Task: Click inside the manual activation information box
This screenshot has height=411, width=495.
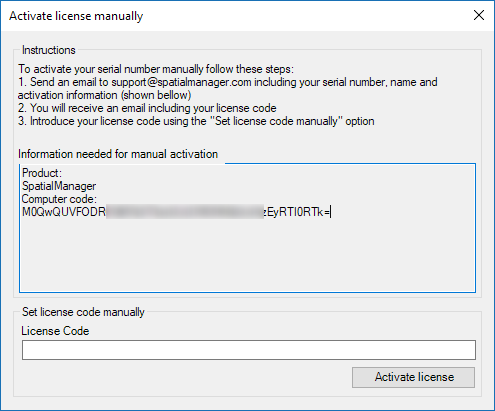Action: (247, 228)
